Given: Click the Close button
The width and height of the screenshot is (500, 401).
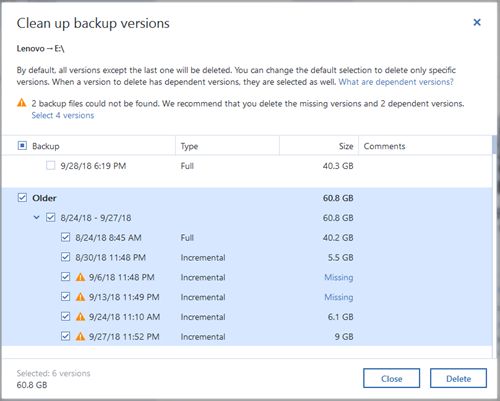Looking at the screenshot, I should (391, 378).
